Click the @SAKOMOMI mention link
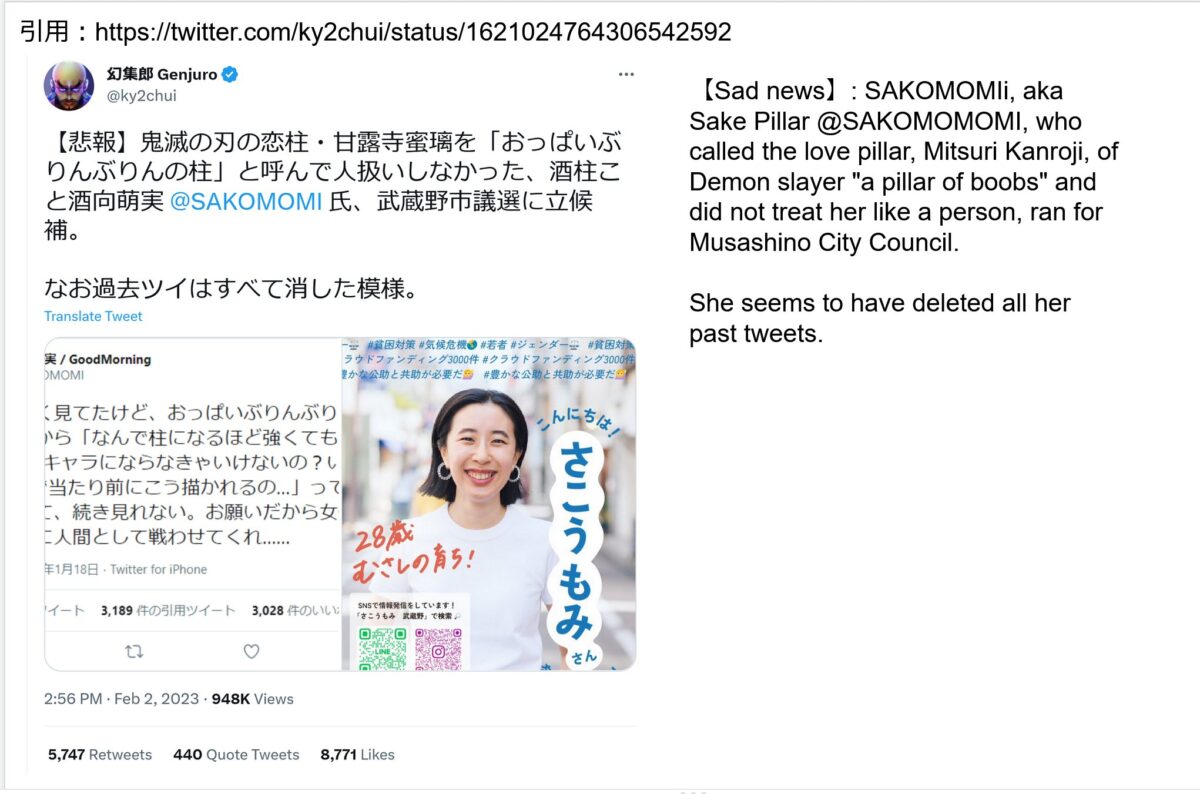This screenshot has height=794, width=1200. [245, 201]
